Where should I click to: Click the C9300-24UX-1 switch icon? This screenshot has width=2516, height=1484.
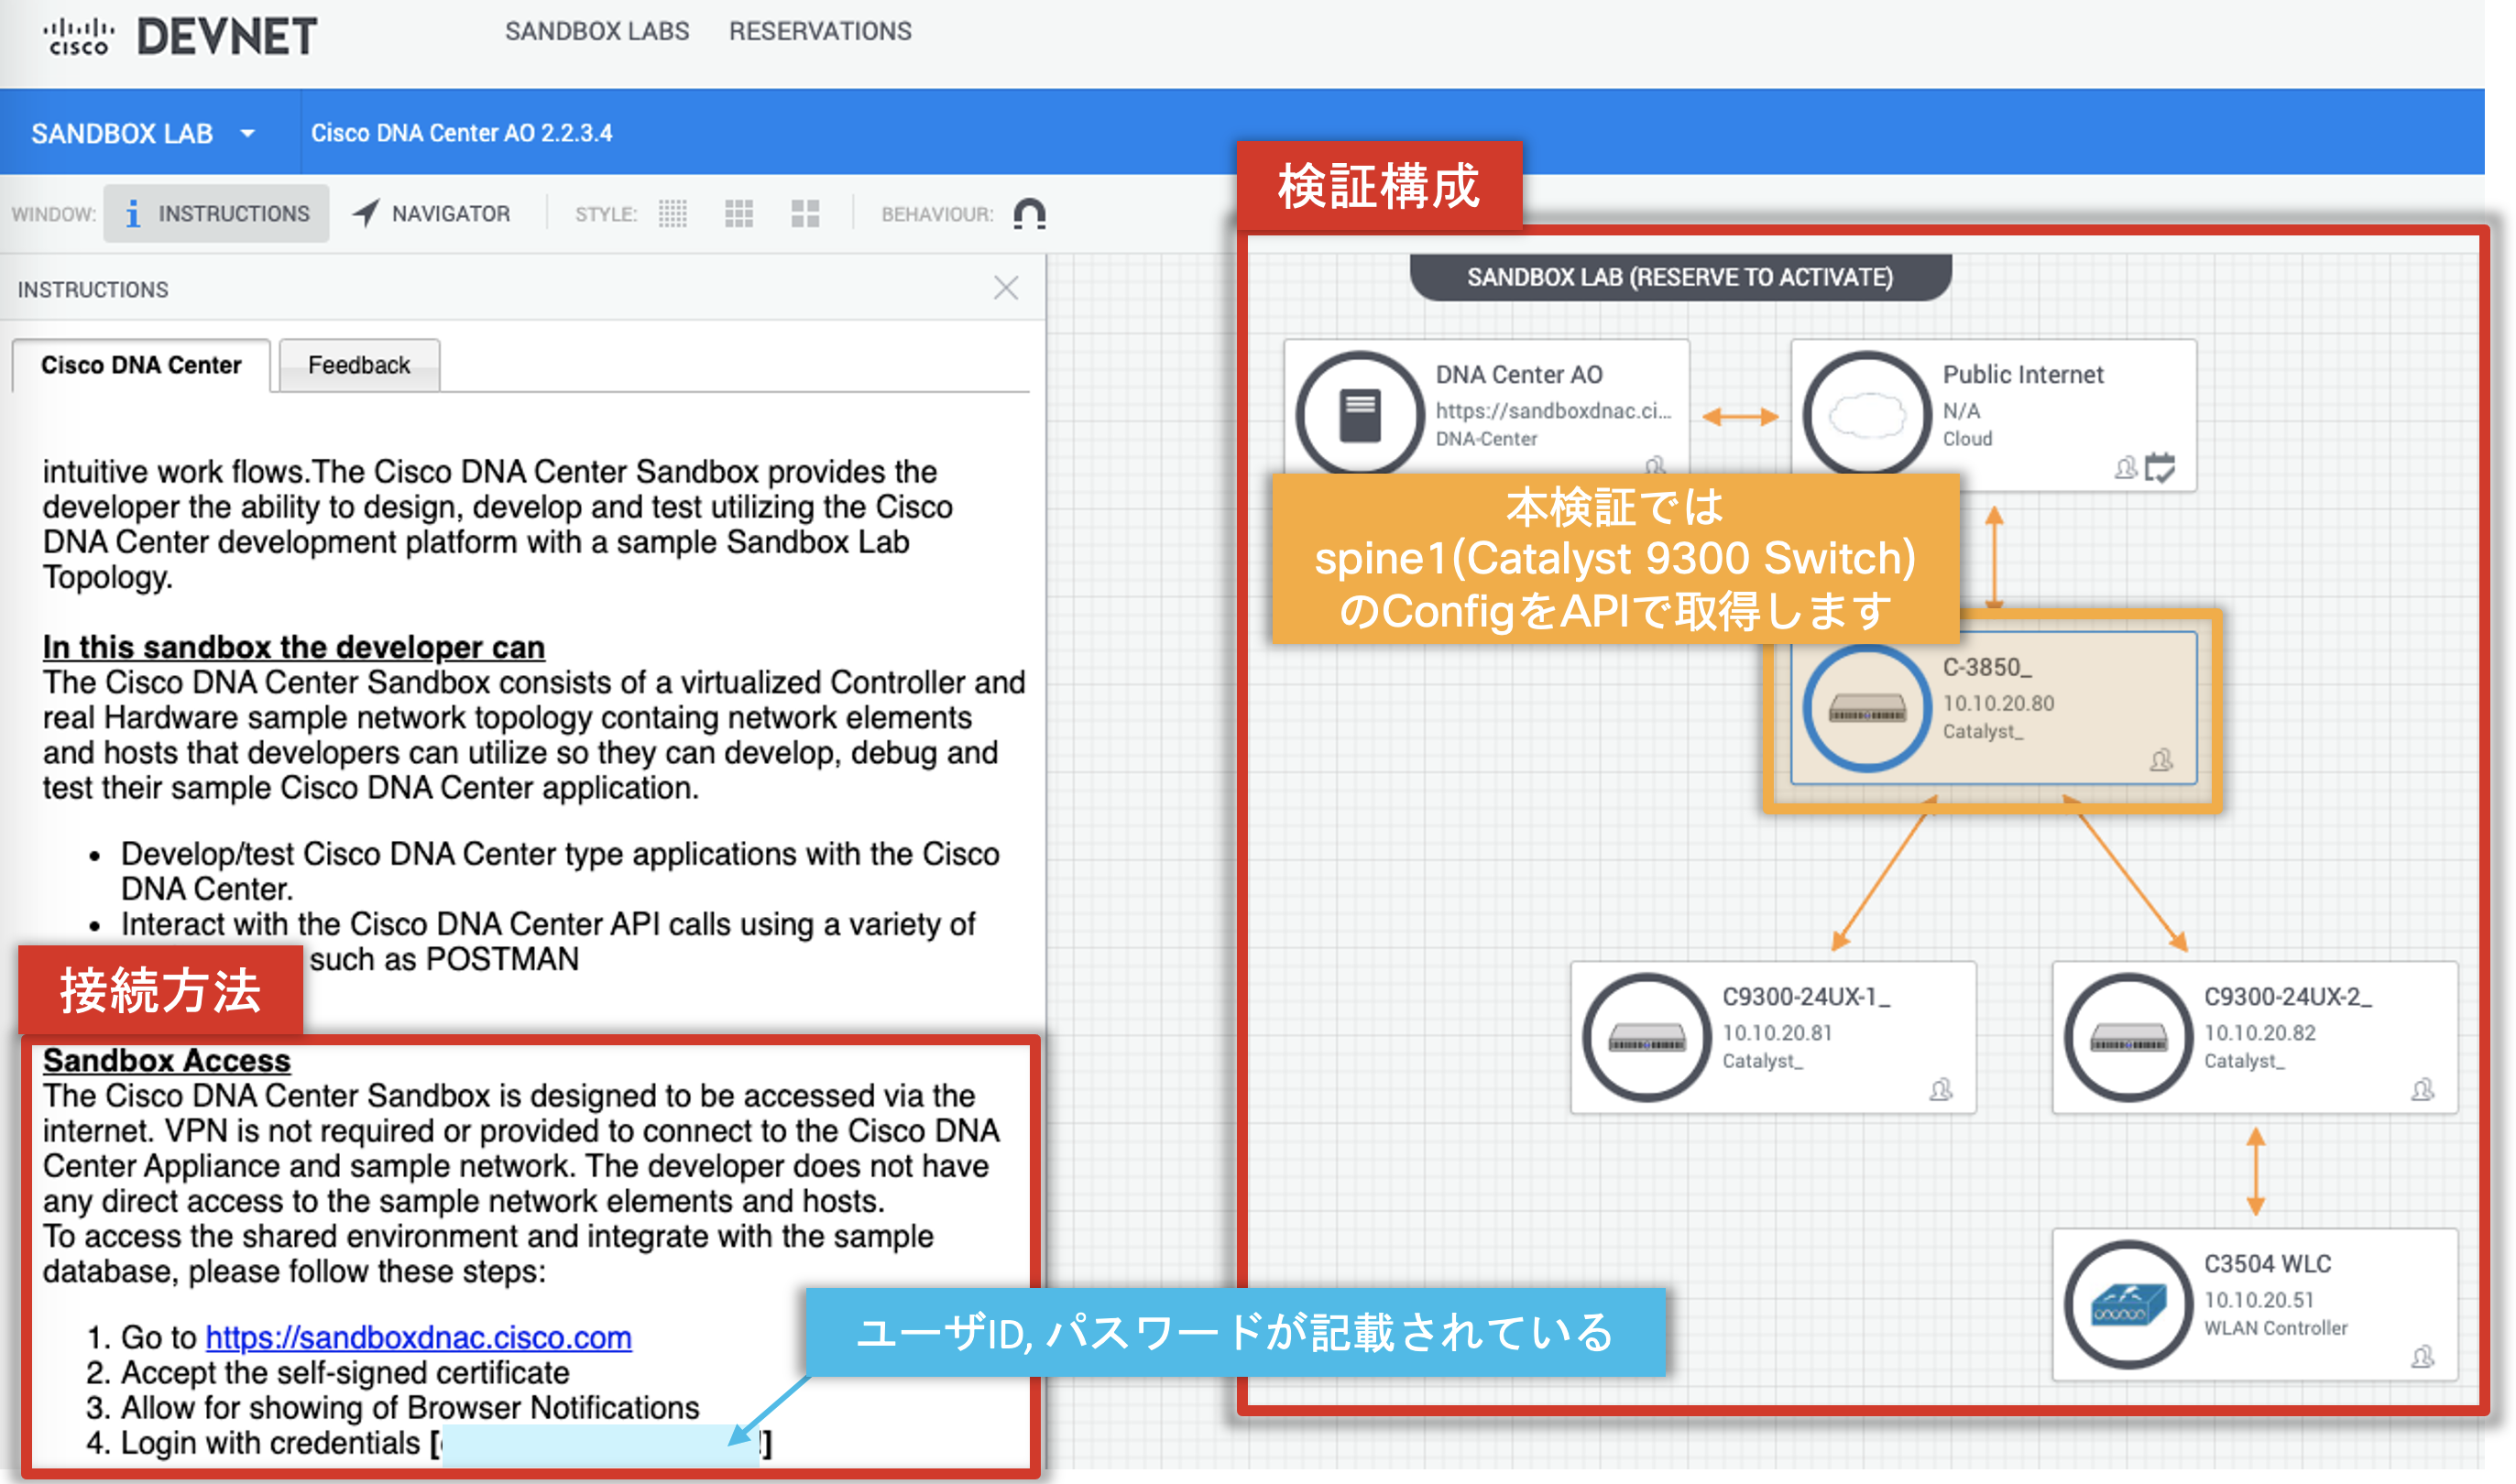[1646, 1037]
